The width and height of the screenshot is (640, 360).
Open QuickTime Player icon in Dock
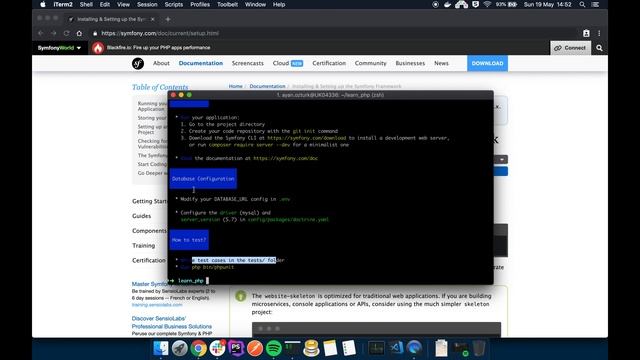[x=414, y=348]
